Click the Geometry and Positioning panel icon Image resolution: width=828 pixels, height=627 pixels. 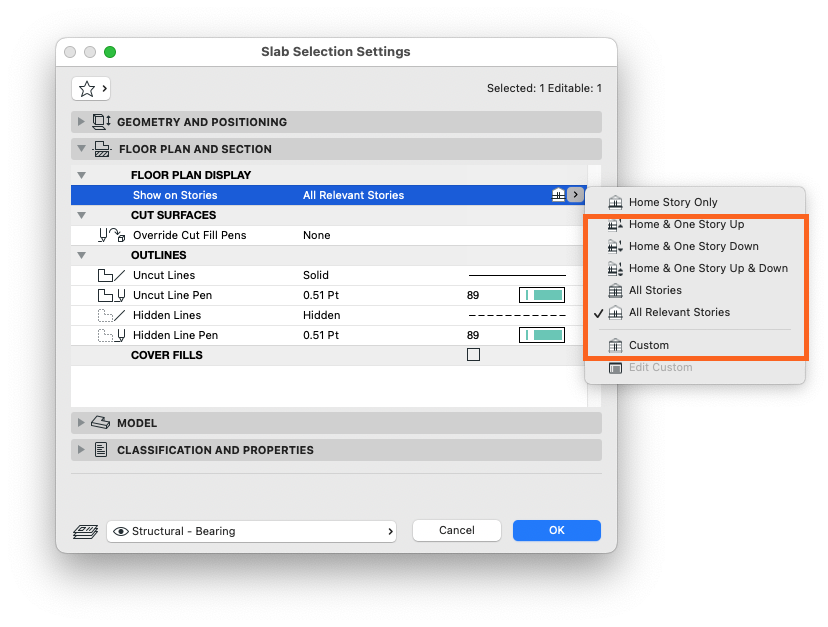(101, 122)
